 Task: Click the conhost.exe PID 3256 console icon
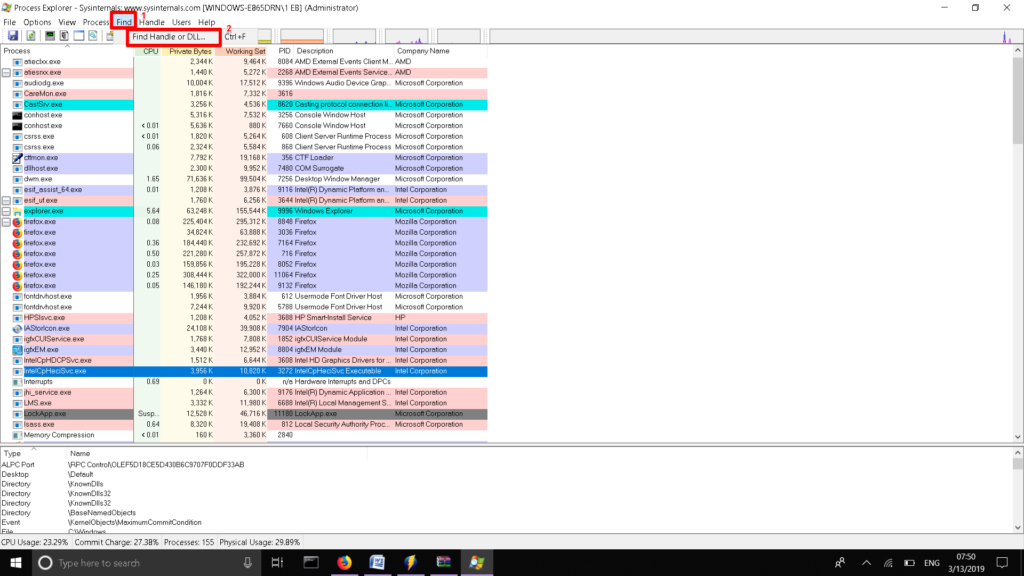click(x=18, y=116)
